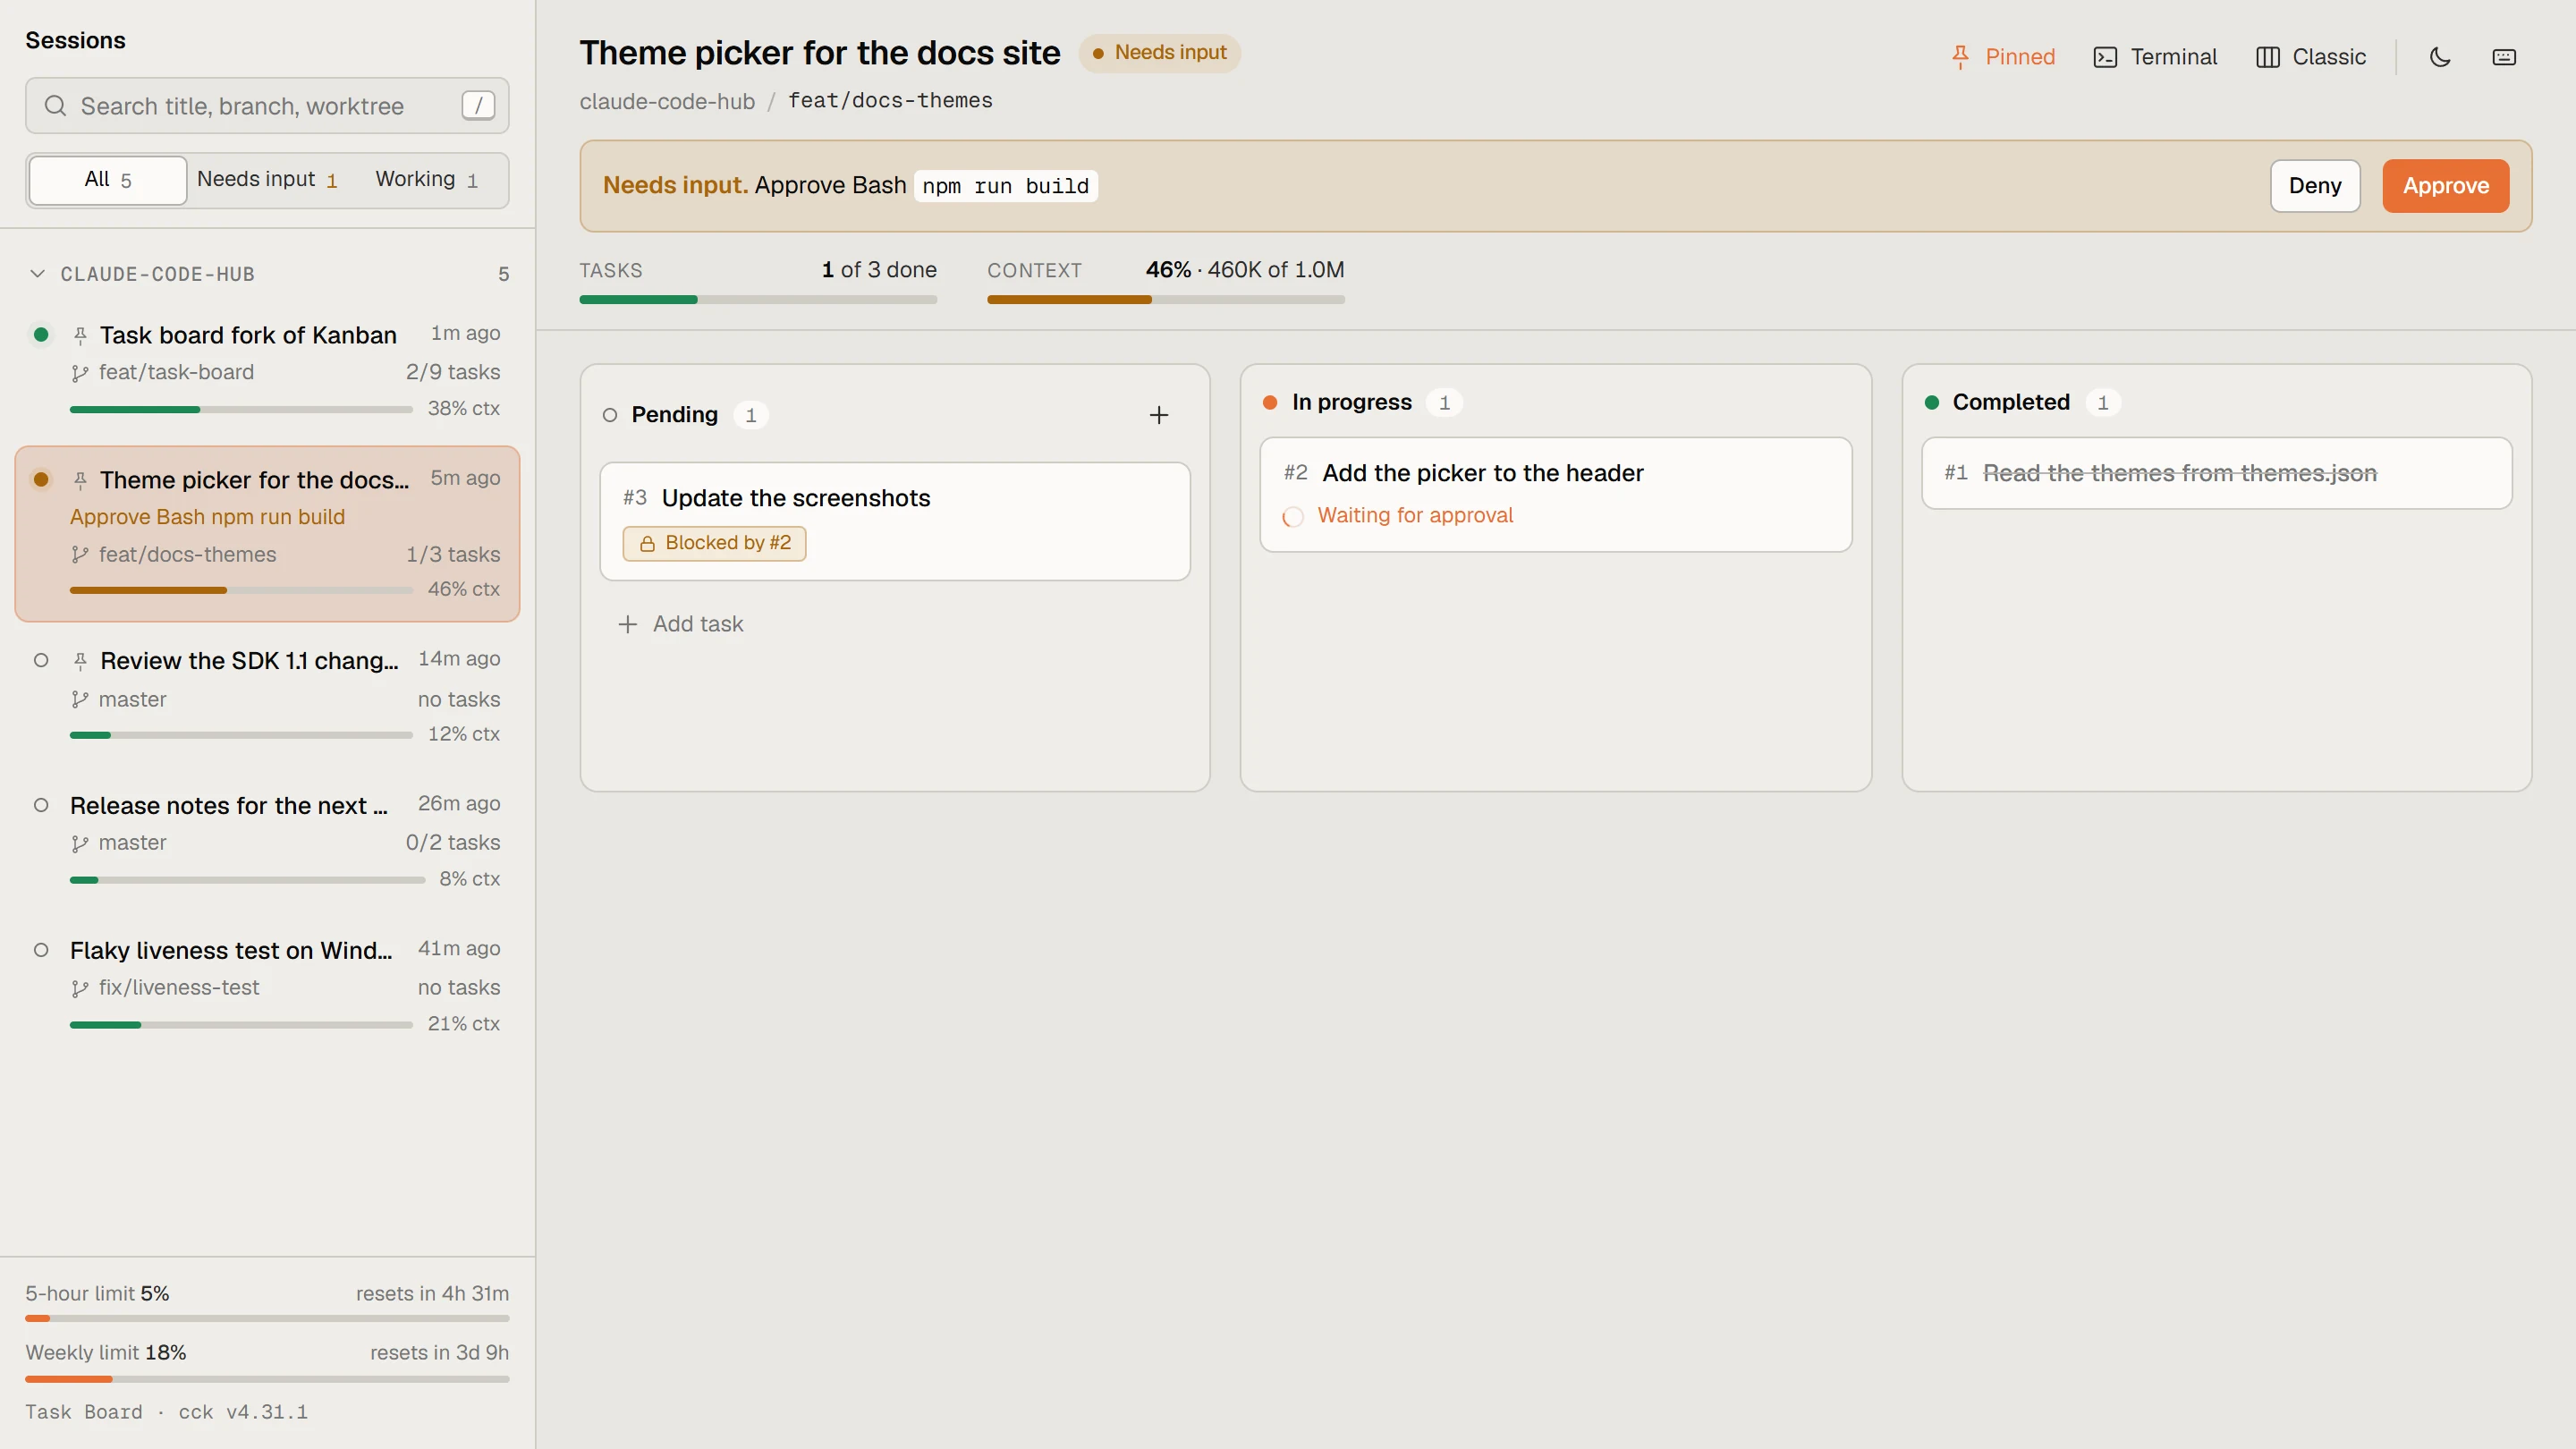The height and width of the screenshot is (1449, 2576).
Task: Open Release notes for the next session
Action: [267, 841]
